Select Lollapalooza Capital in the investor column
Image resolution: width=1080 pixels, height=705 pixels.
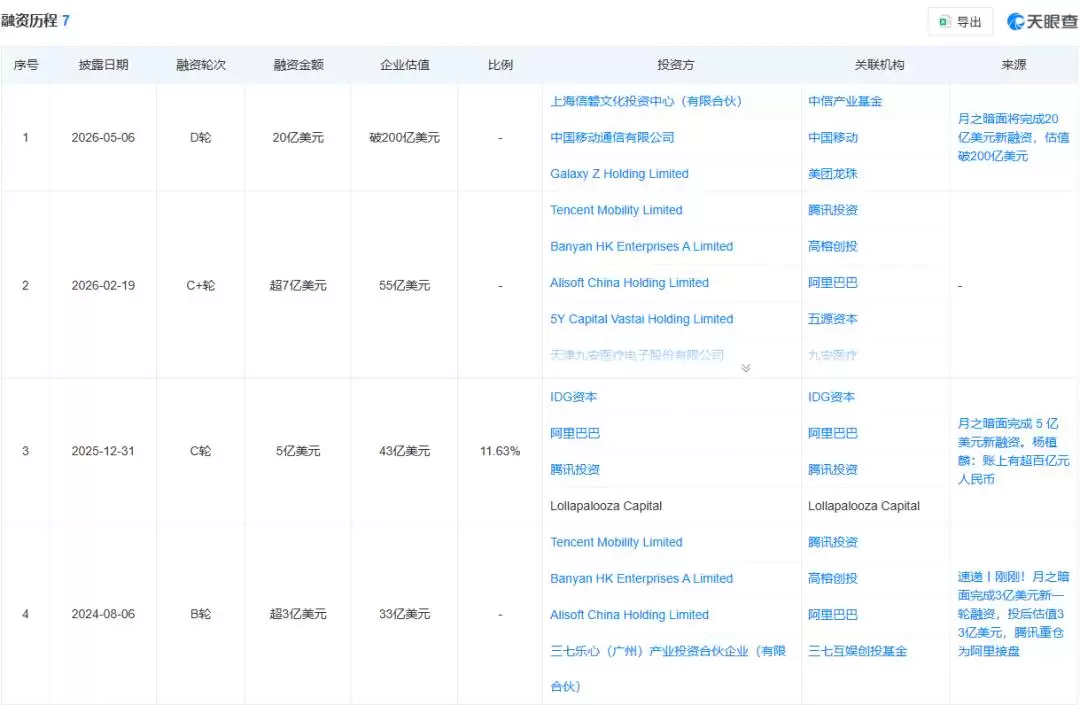[605, 506]
